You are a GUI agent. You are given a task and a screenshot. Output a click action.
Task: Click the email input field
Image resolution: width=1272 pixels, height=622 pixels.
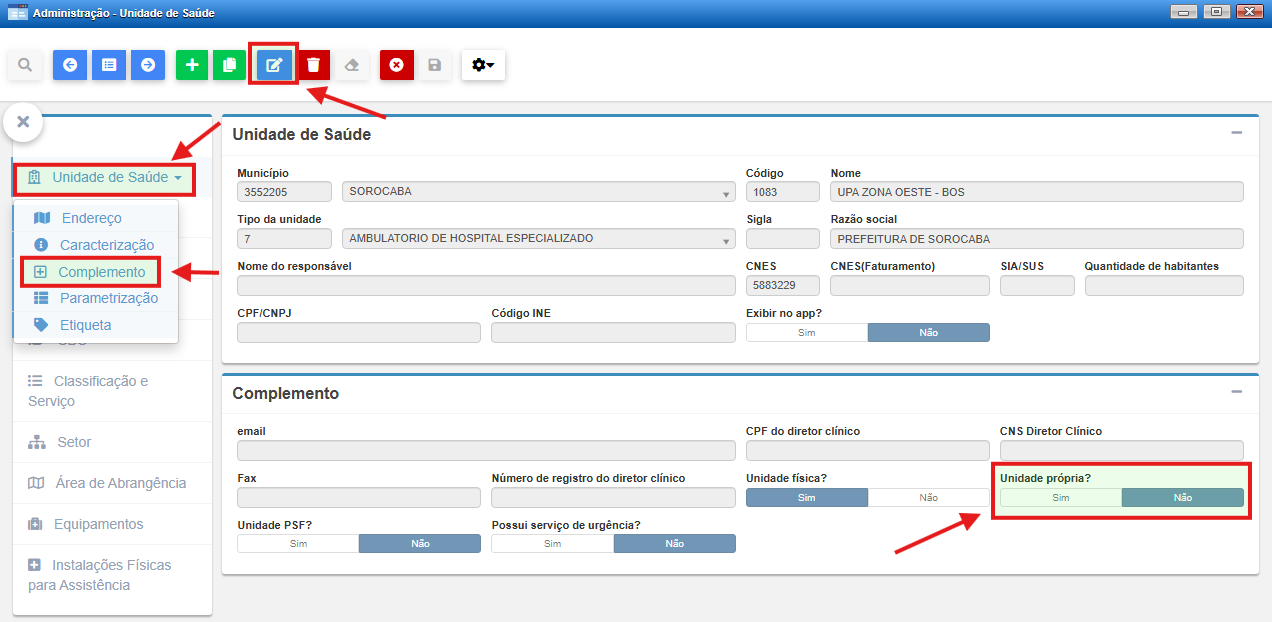486,451
